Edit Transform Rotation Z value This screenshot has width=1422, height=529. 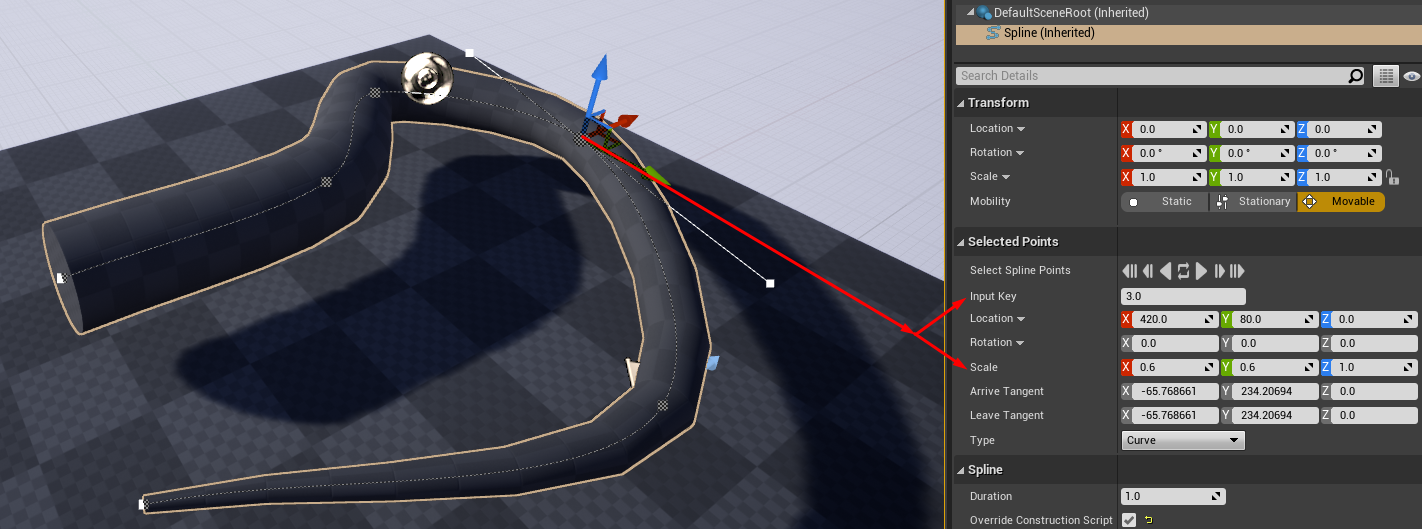(1346, 153)
